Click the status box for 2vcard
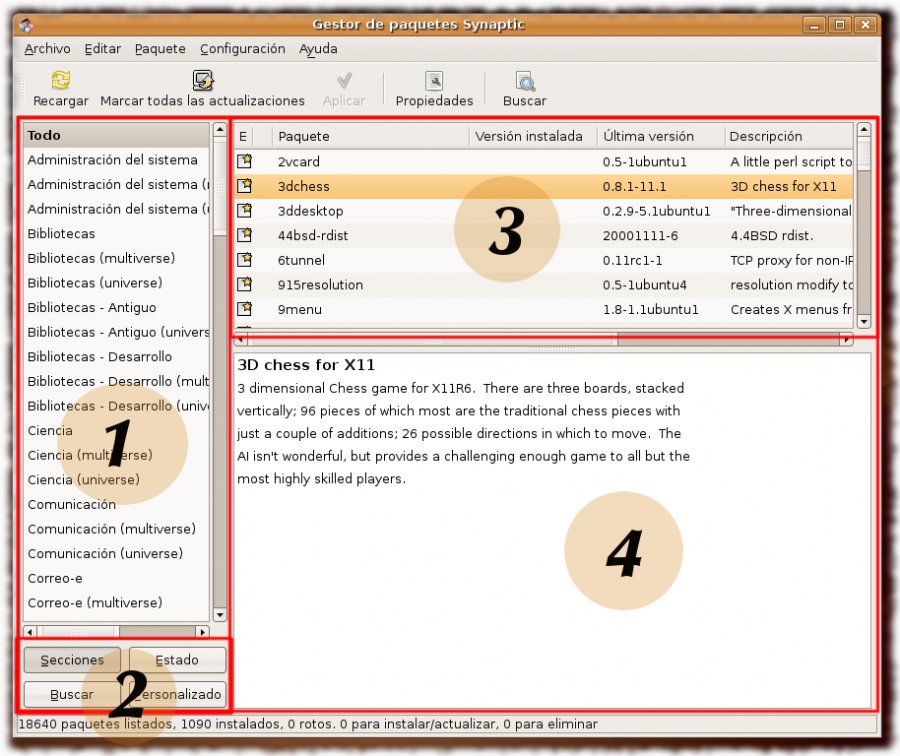Viewport: 900px width, 756px height. (x=244, y=161)
